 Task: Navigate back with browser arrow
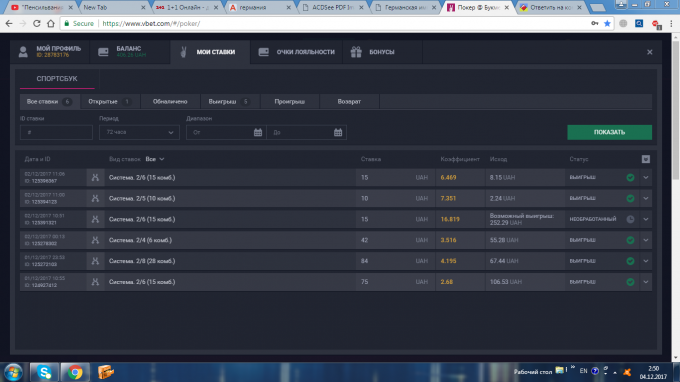(x=9, y=23)
